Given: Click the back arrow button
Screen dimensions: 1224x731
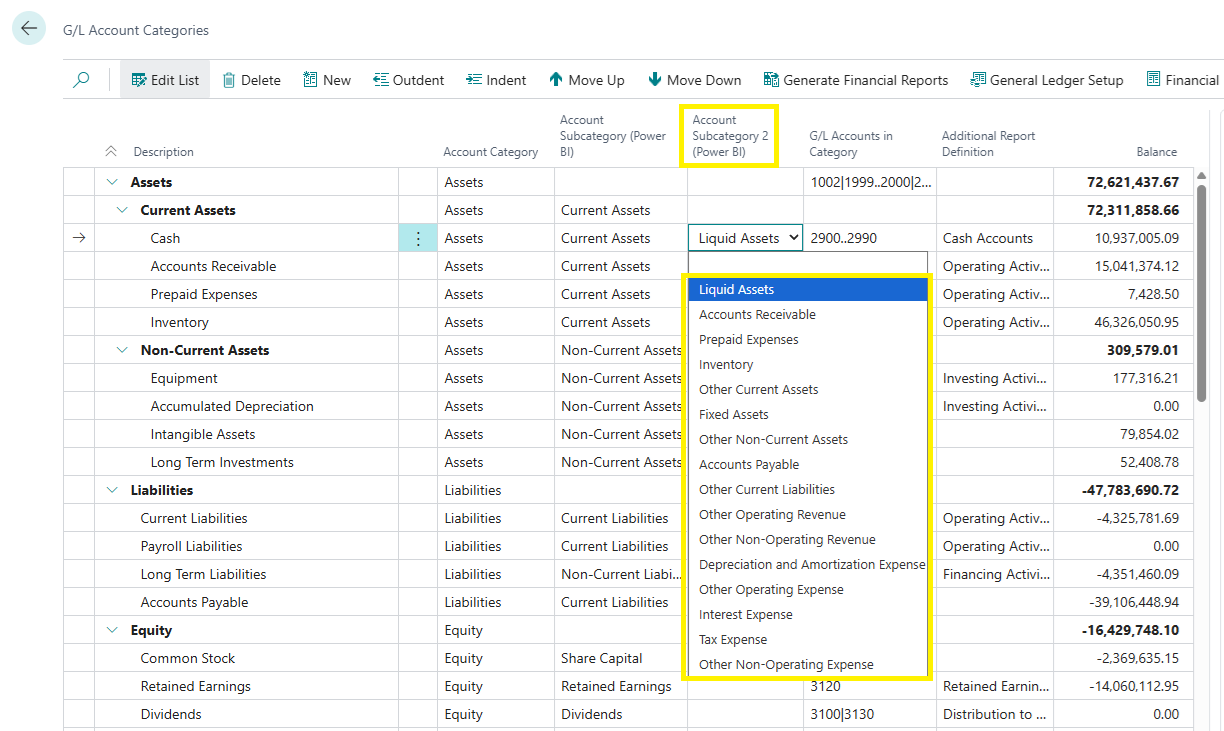Looking at the screenshot, I should coord(28,29).
